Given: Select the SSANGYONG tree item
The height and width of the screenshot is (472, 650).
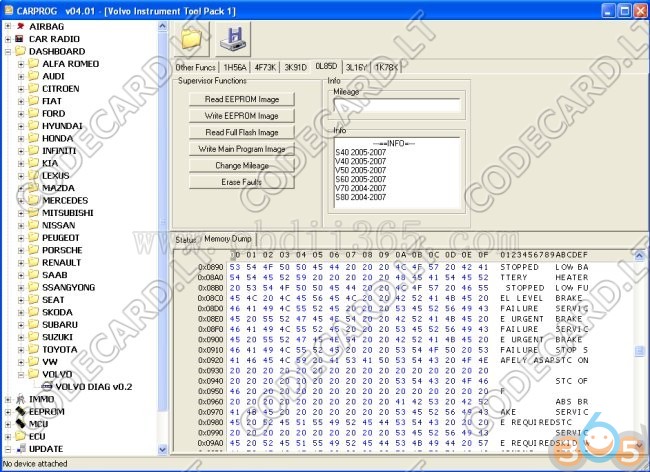Looking at the screenshot, I should click(68, 287).
